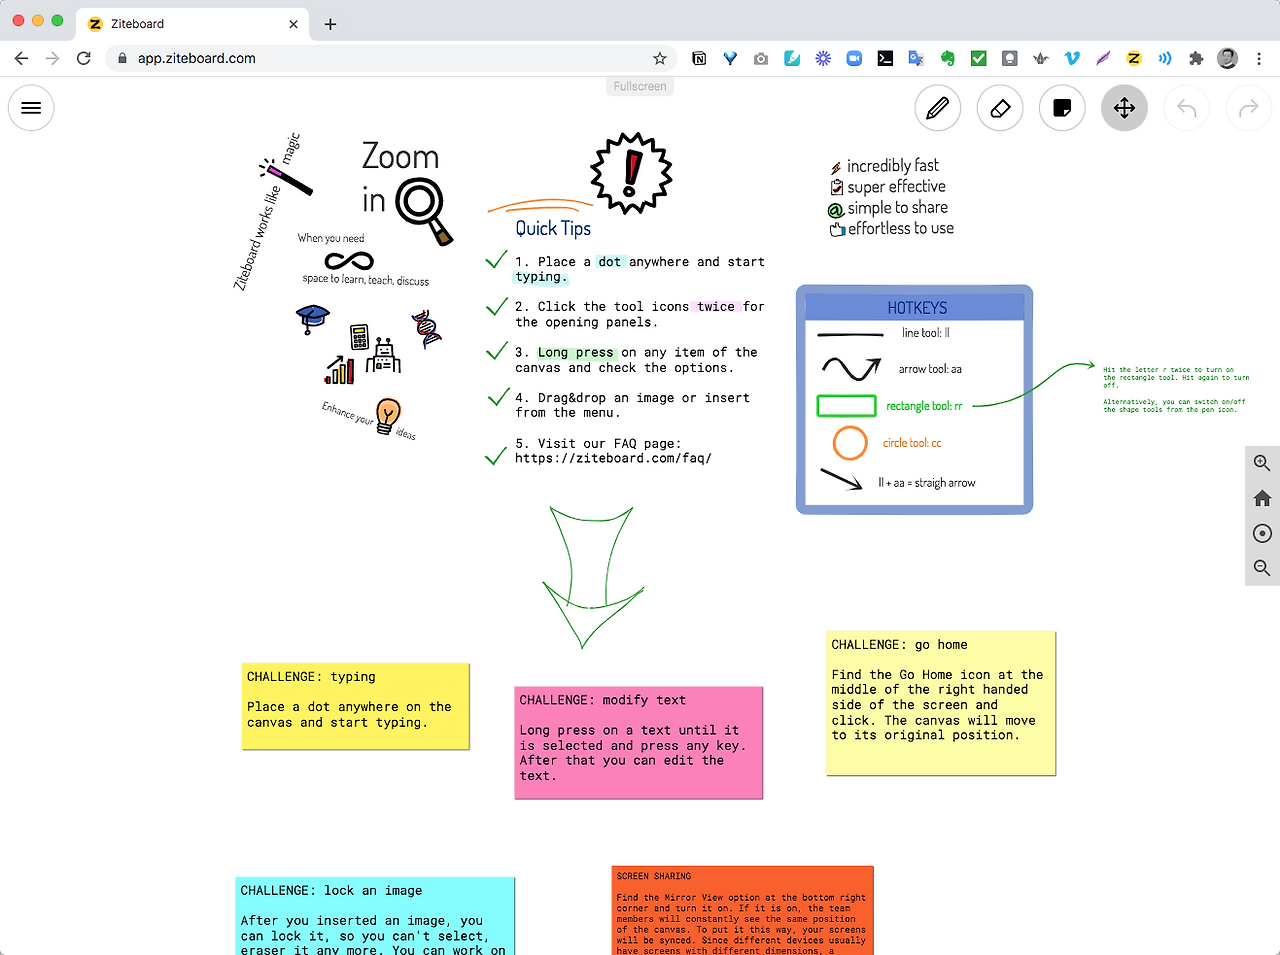Image resolution: width=1280 pixels, height=955 pixels.
Task: Click the HOTKEYS panel header
Action: click(x=916, y=307)
